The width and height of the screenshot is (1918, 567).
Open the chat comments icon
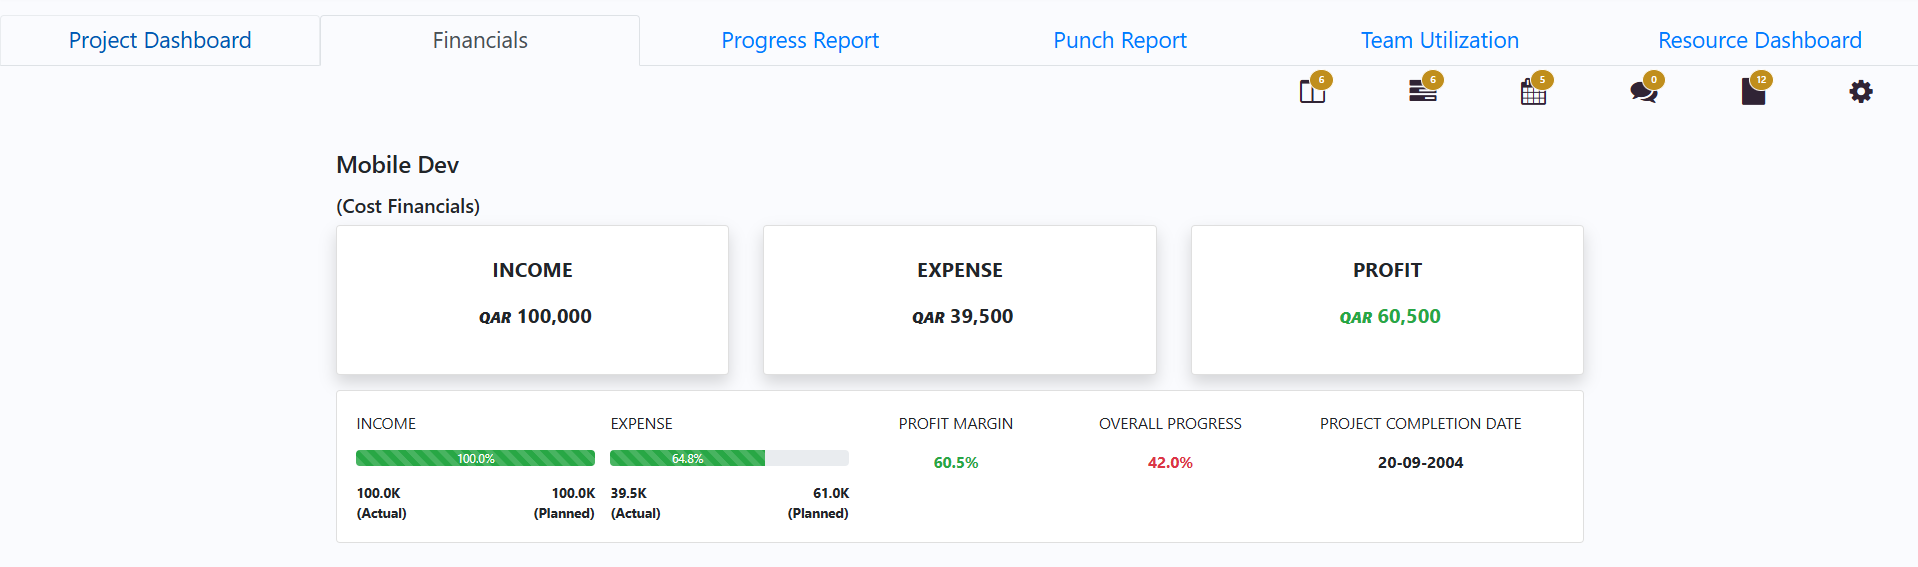(1643, 92)
